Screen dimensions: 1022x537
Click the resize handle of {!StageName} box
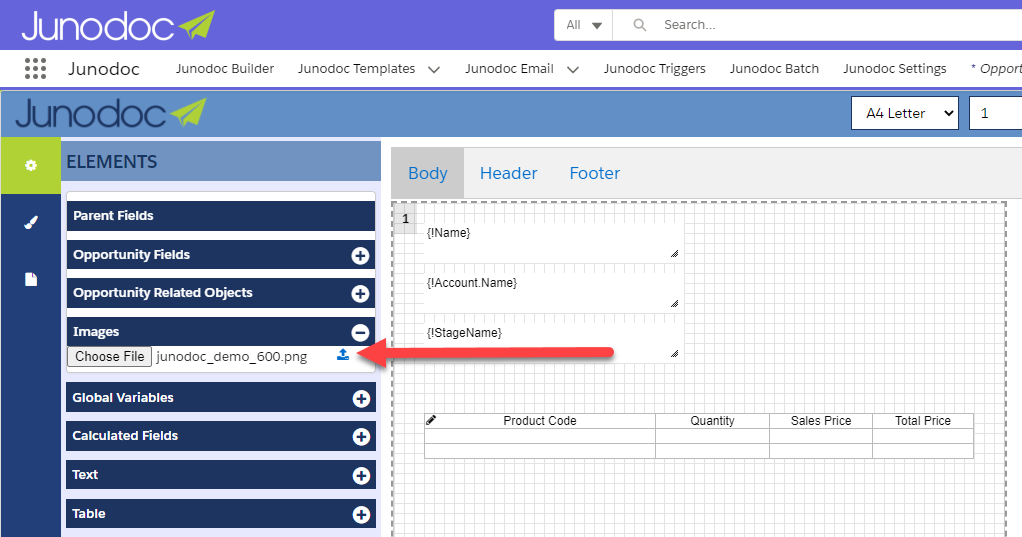(x=674, y=354)
